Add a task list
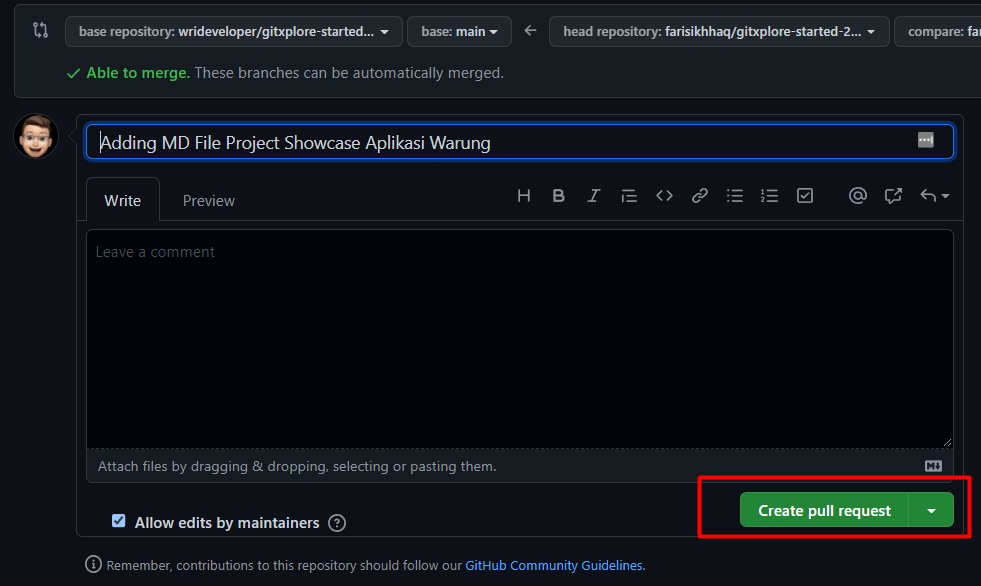This screenshot has width=981, height=586. click(805, 196)
